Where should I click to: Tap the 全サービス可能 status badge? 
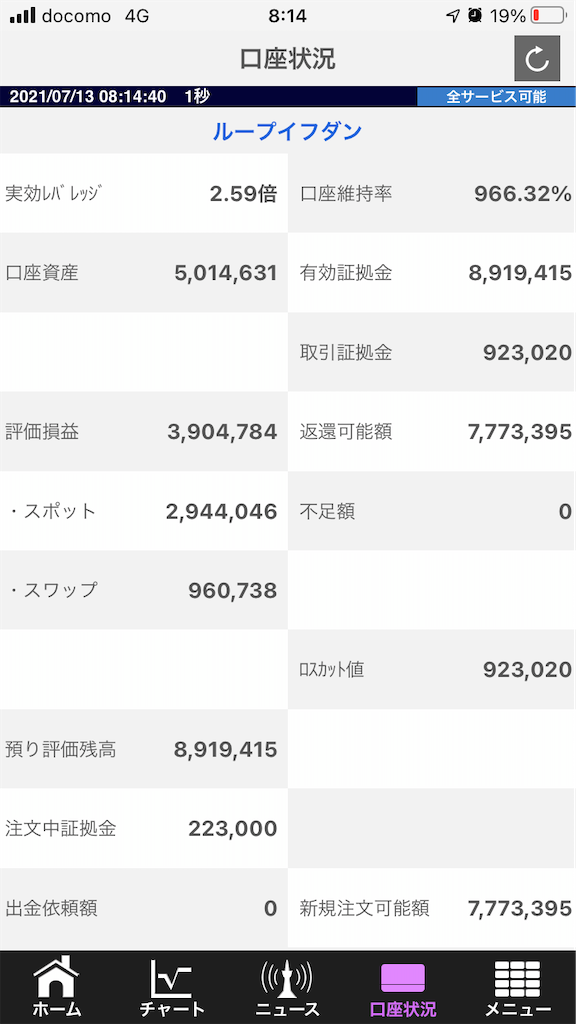point(496,97)
